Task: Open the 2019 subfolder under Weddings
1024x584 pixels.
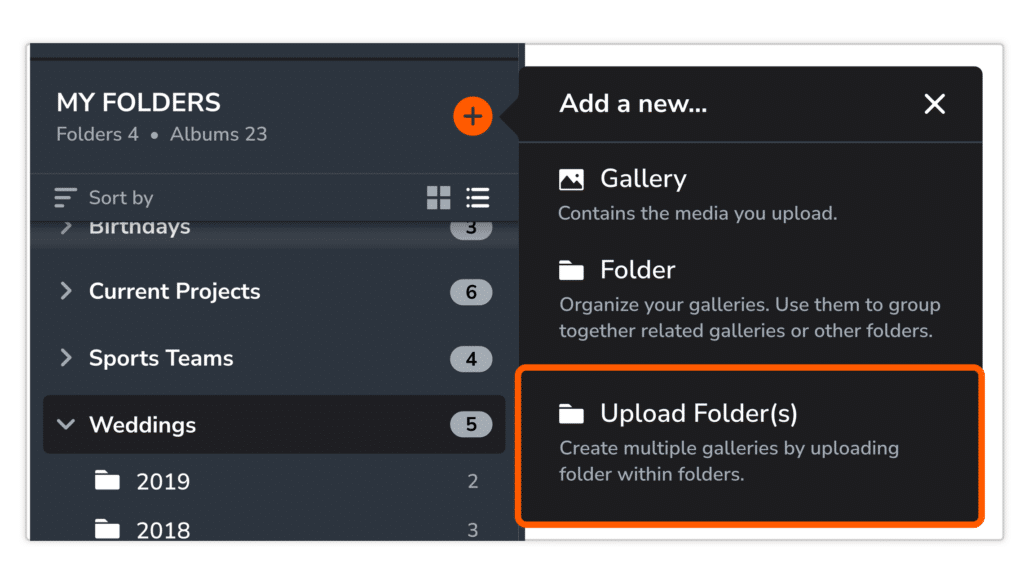Action: (163, 481)
